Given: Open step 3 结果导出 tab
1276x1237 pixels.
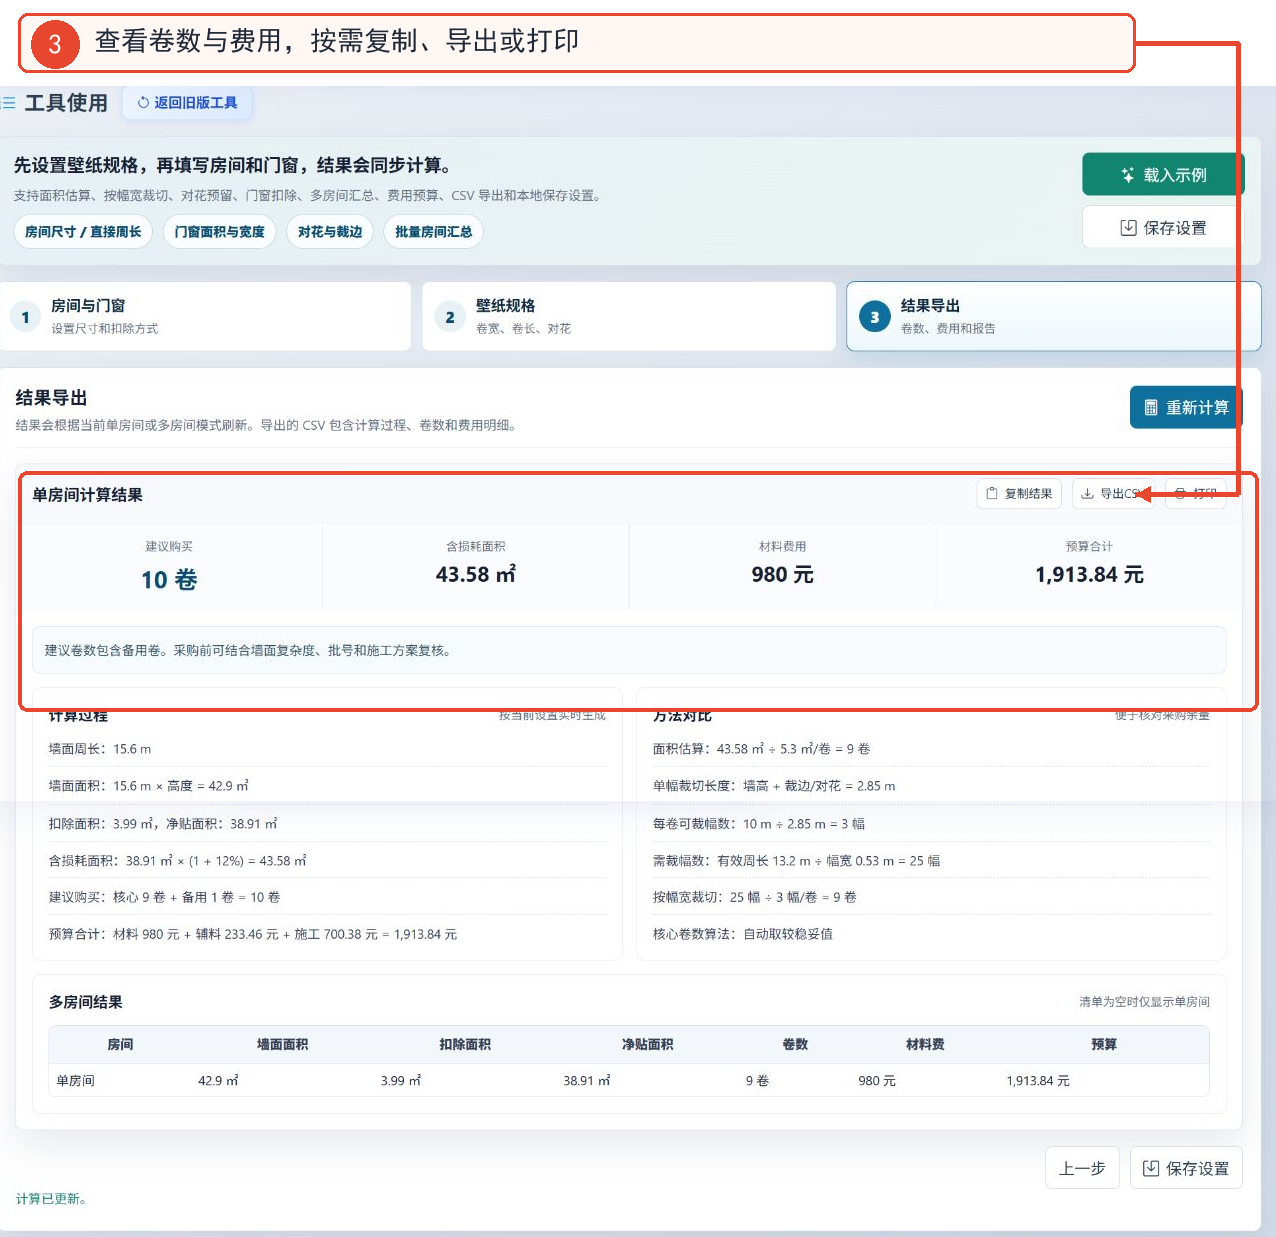Looking at the screenshot, I should coord(1053,316).
